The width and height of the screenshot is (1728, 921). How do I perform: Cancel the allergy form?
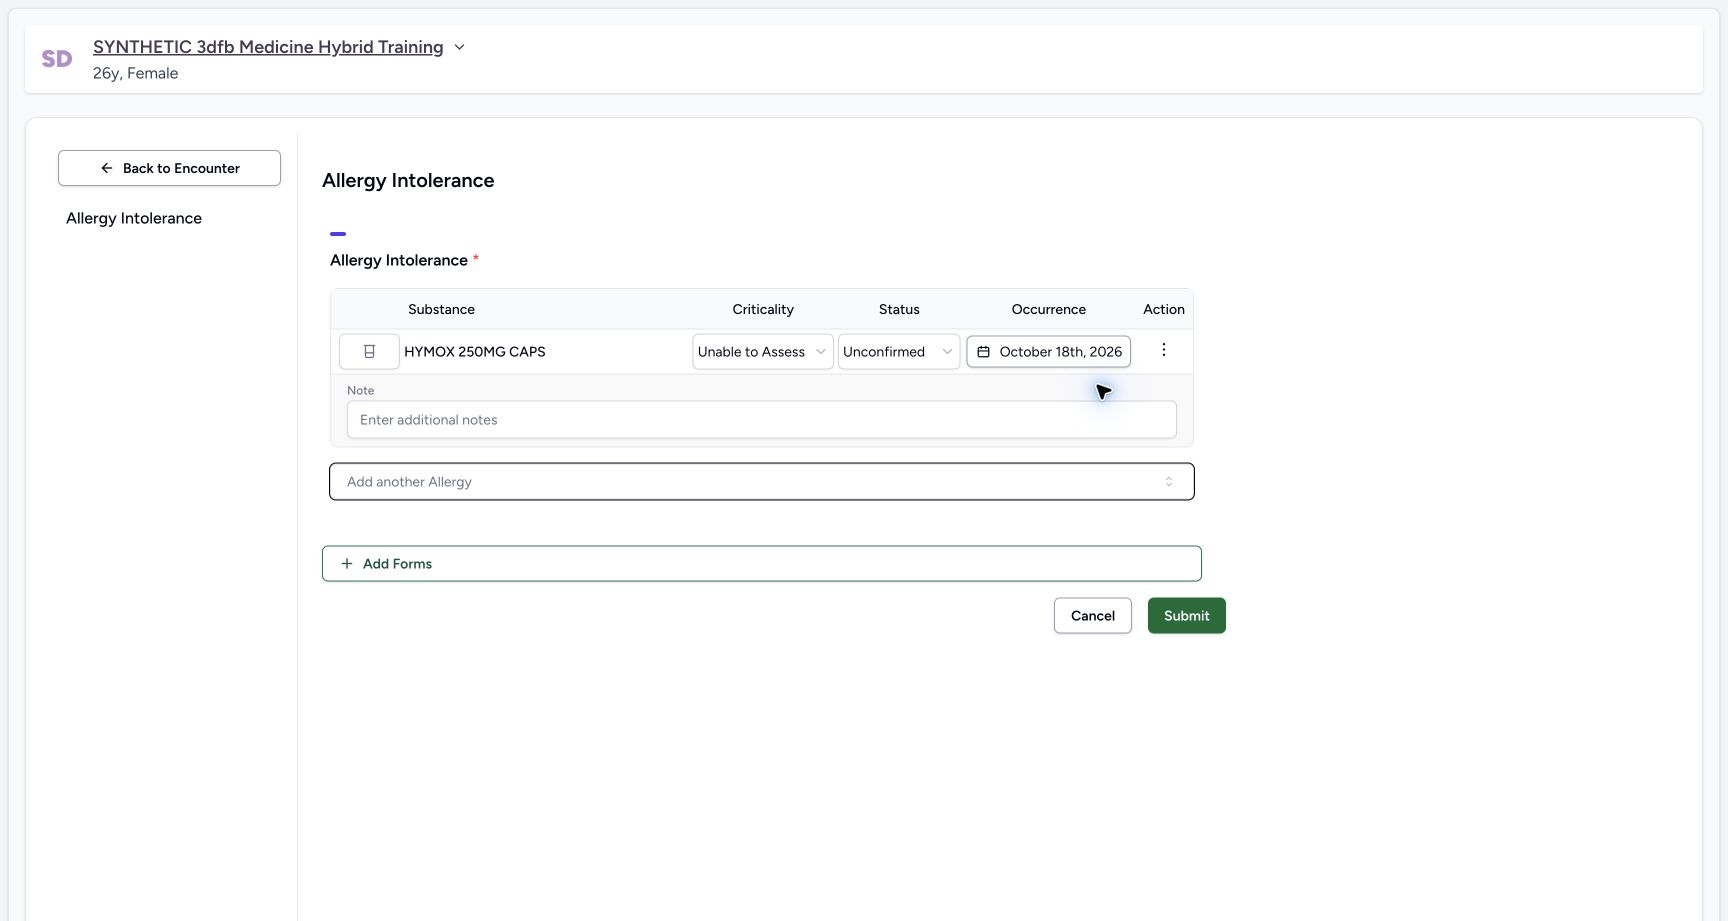(x=1093, y=616)
